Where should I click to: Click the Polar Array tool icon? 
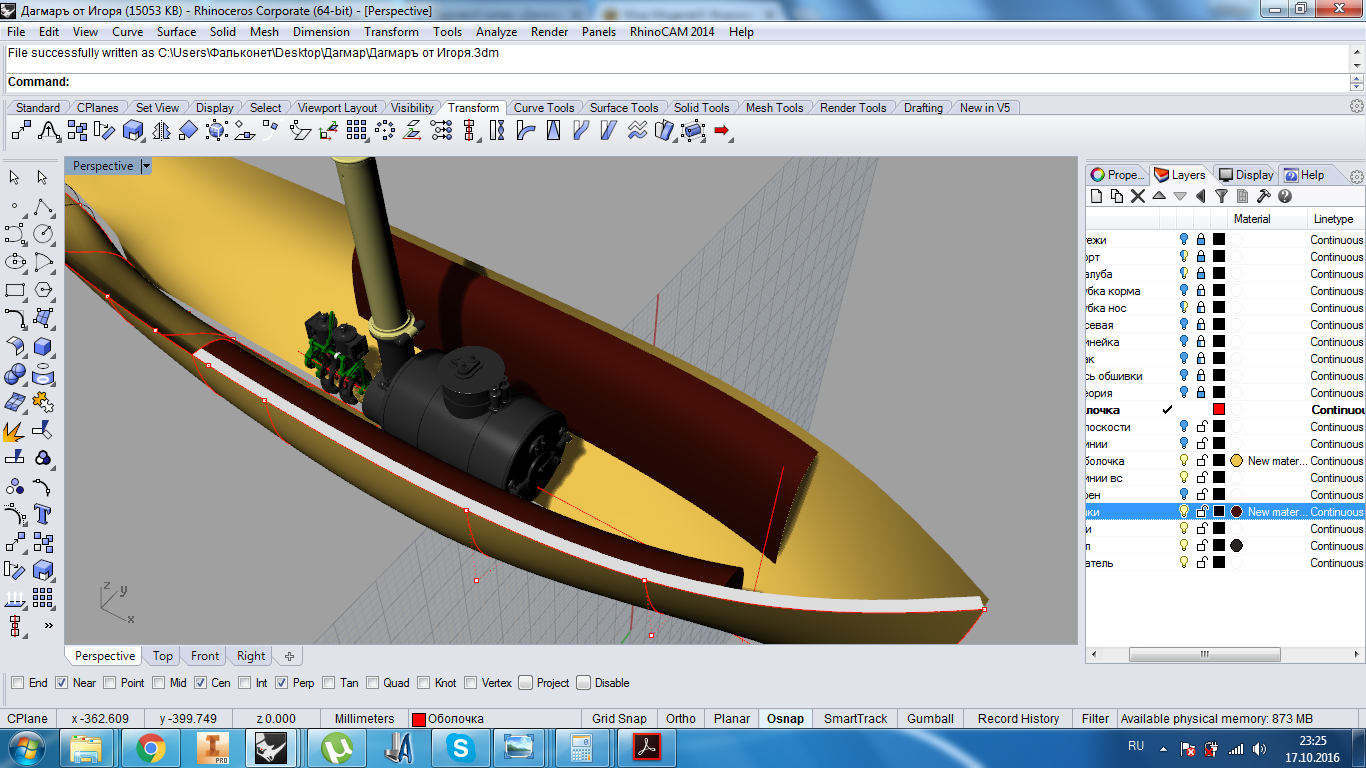pyautogui.click(x=385, y=130)
